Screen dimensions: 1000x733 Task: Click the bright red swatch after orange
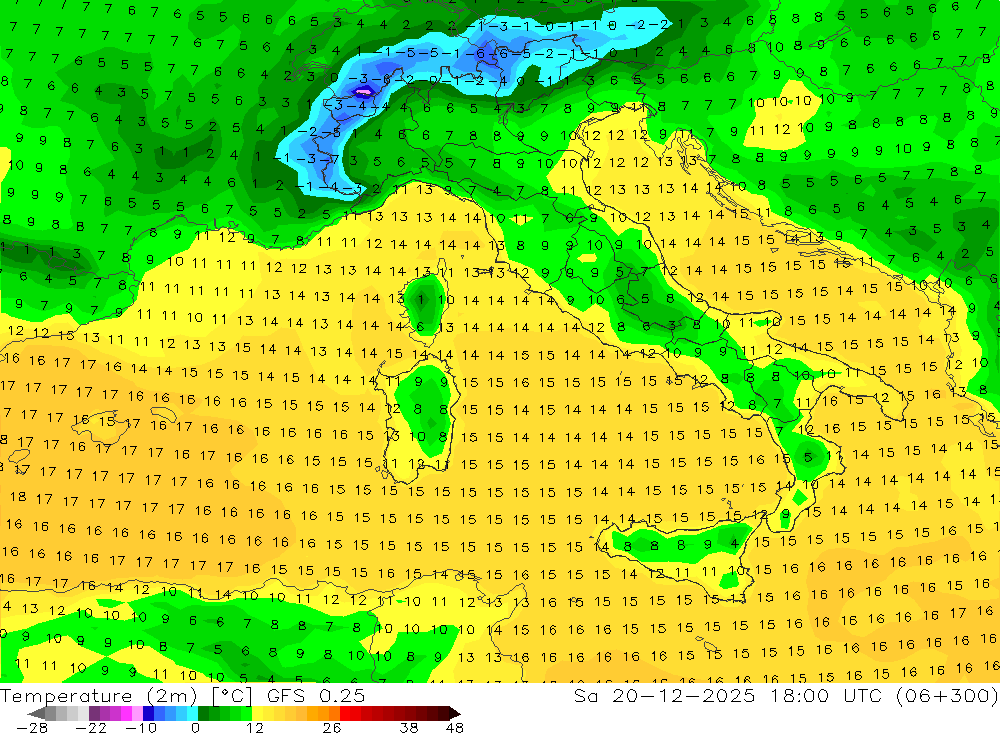(345, 713)
